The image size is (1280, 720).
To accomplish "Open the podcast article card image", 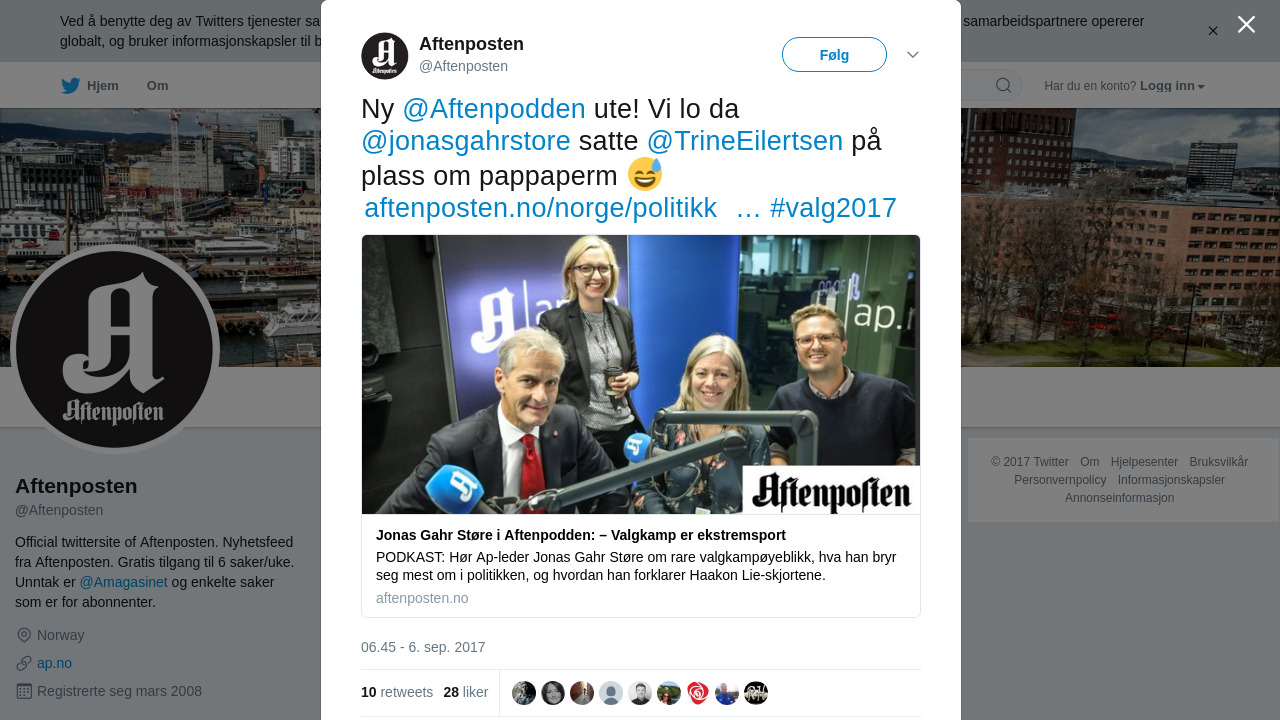I will point(641,375).
